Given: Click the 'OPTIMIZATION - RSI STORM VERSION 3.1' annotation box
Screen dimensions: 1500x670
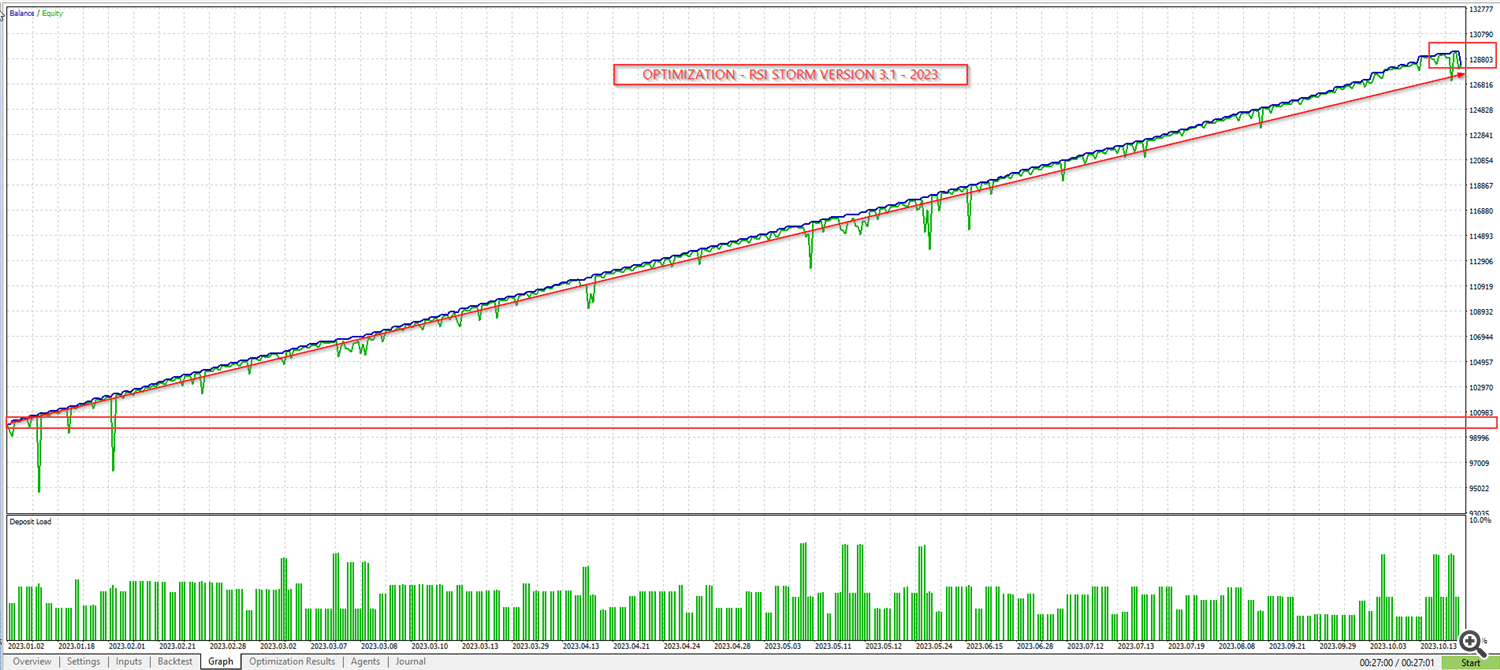Looking at the screenshot, I should (790, 75).
